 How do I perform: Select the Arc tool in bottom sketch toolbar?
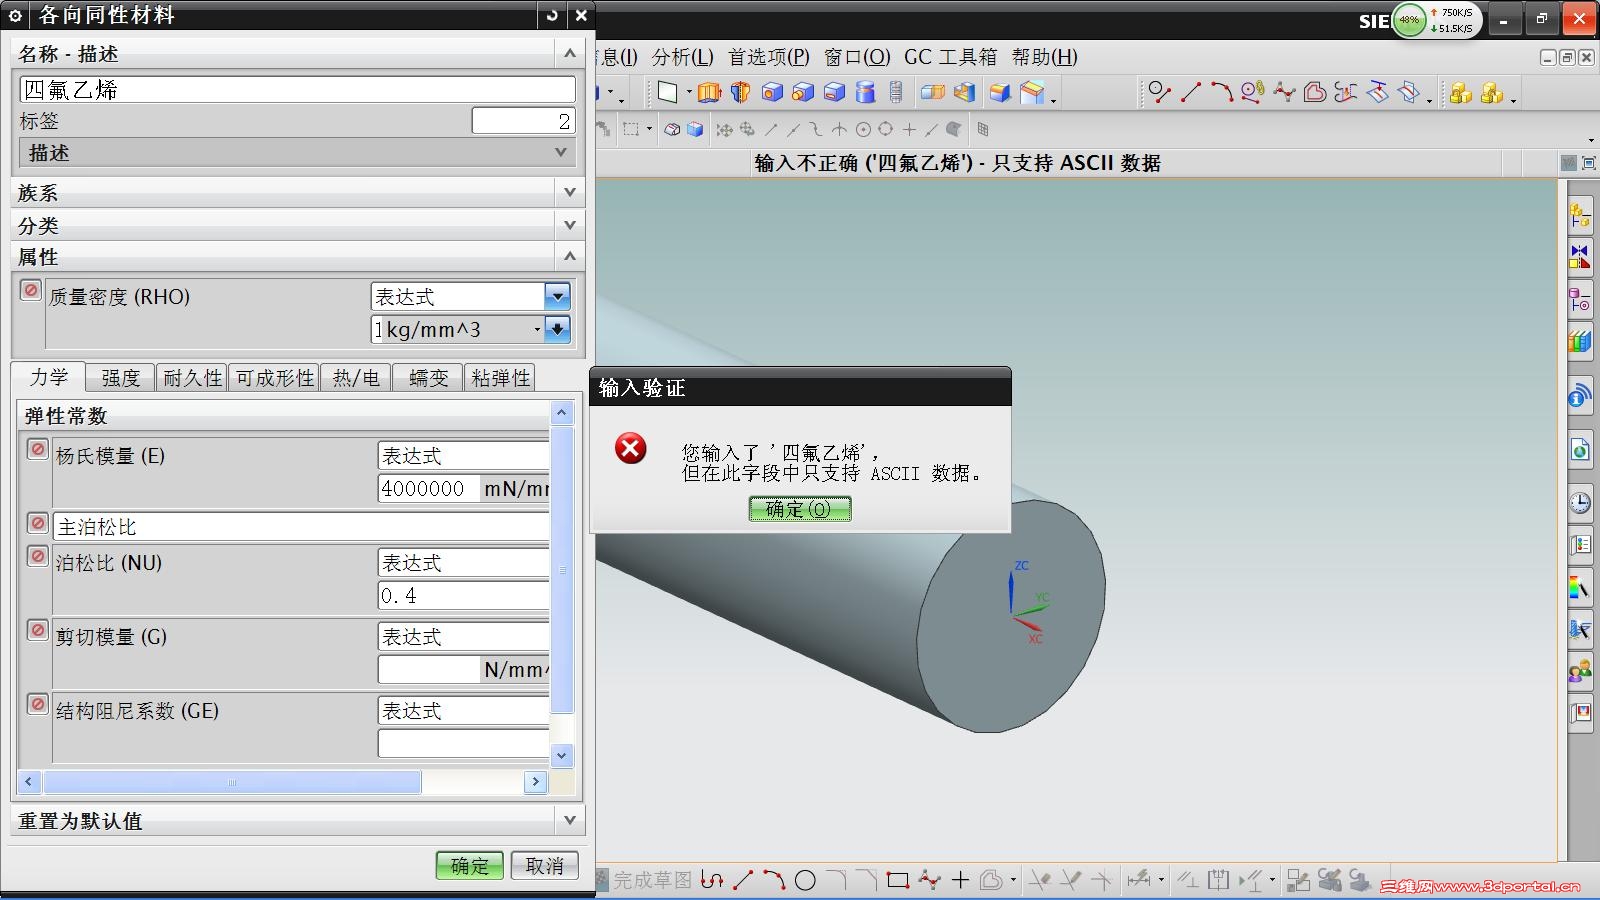pyautogui.click(x=774, y=880)
